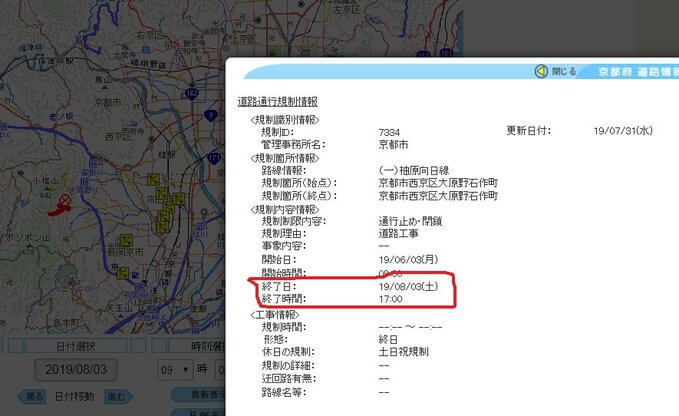Image resolution: width=679 pixels, height=416 pixels.
Task: Click the route 162 shield on the map
Action: 191,93
